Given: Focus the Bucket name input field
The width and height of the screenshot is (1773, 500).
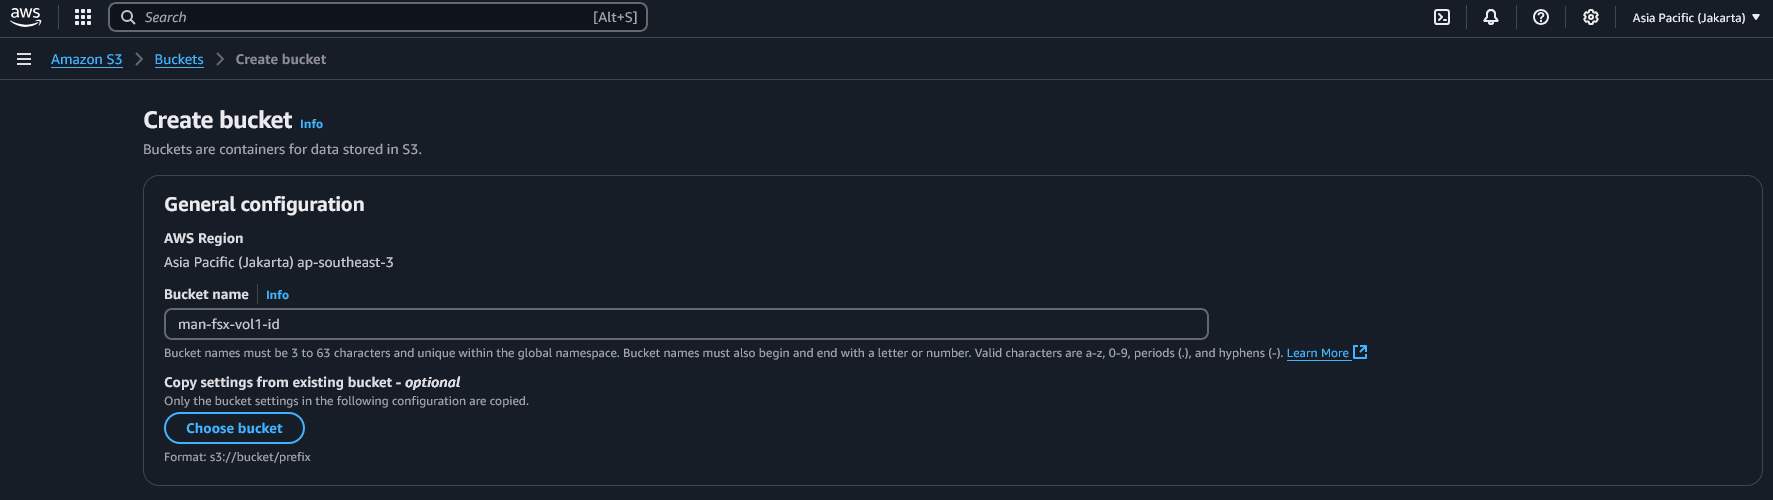Looking at the screenshot, I should (x=686, y=324).
